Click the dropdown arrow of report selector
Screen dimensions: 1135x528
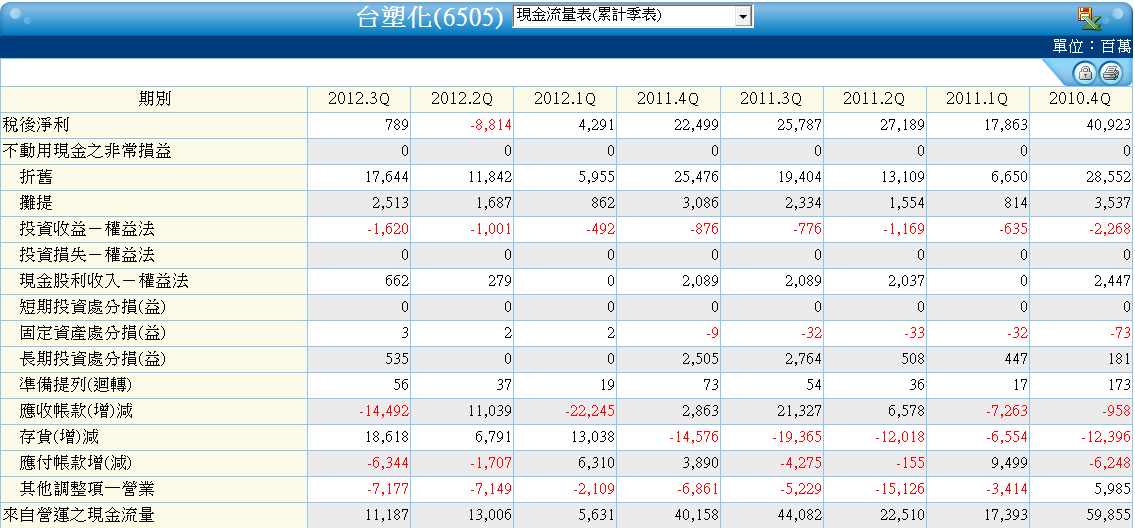coord(743,17)
